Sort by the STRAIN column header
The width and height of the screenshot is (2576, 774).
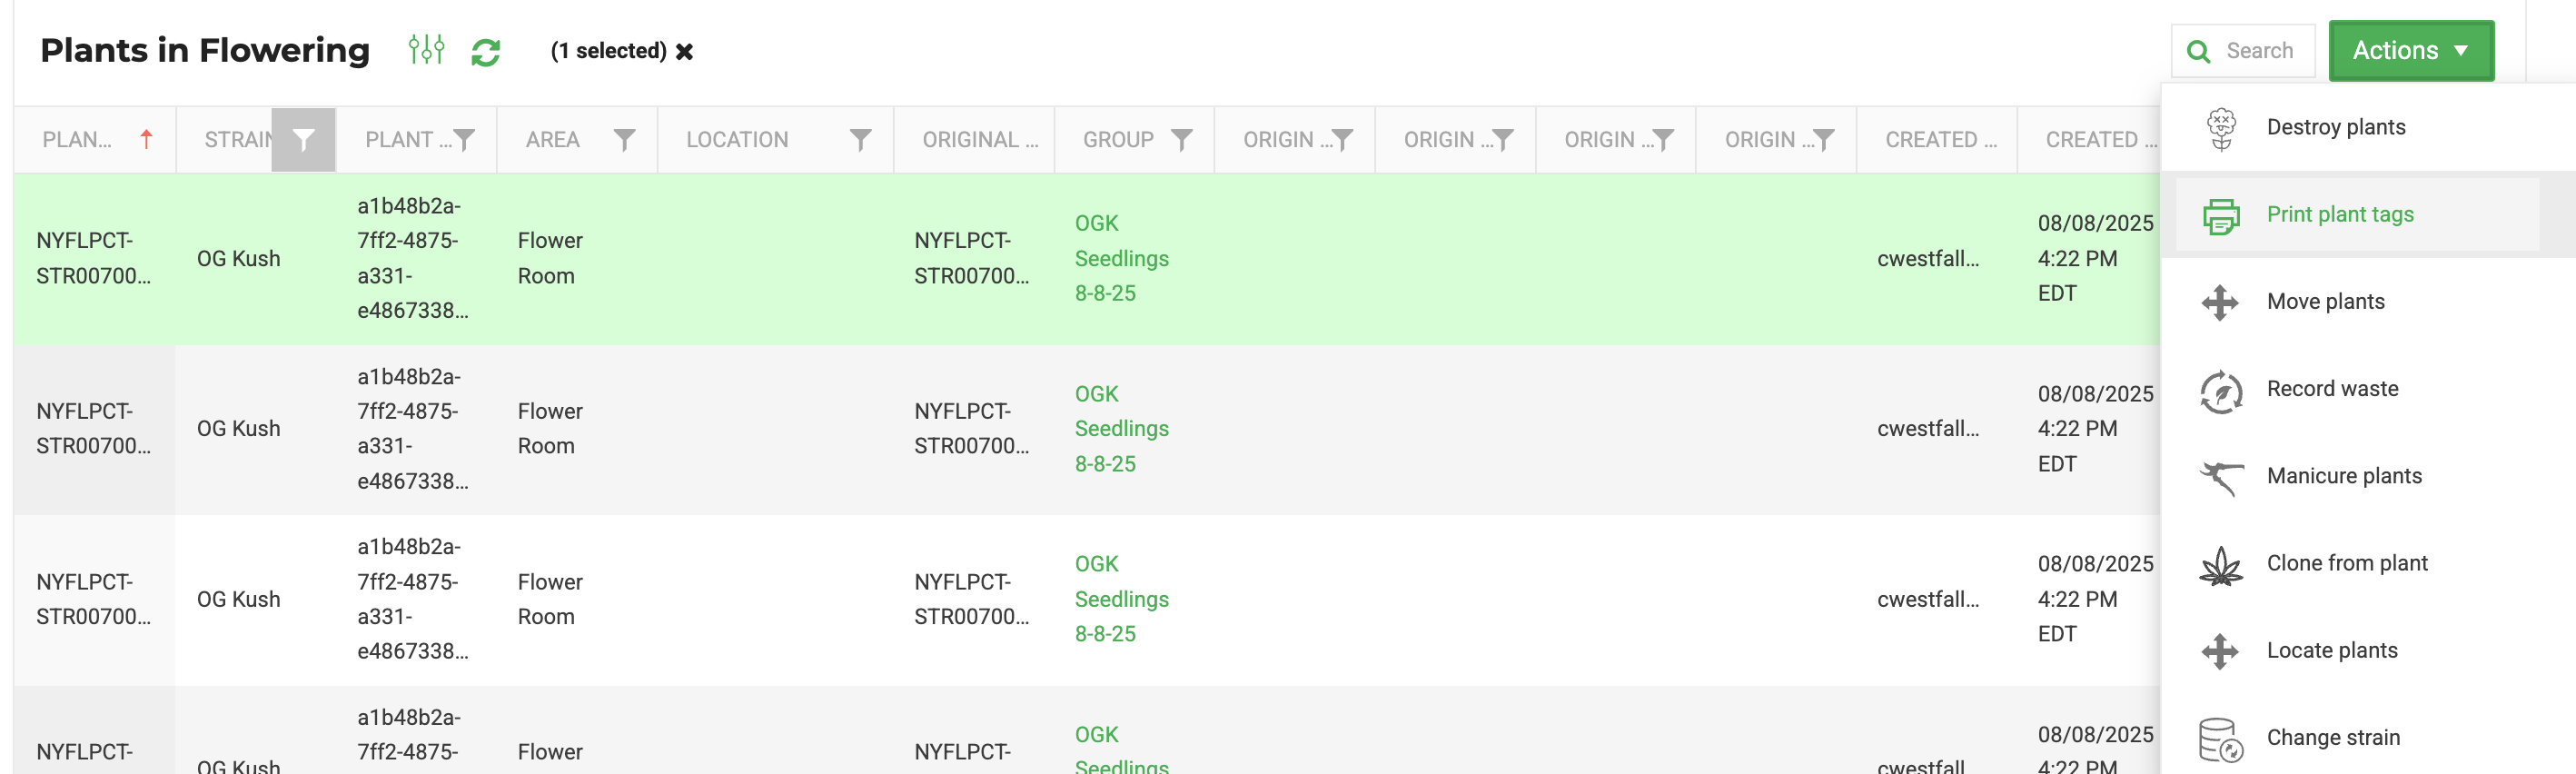tap(239, 140)
